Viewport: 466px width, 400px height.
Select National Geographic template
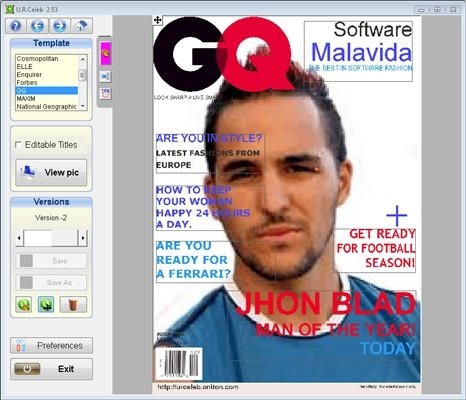(x=46, y=107)
